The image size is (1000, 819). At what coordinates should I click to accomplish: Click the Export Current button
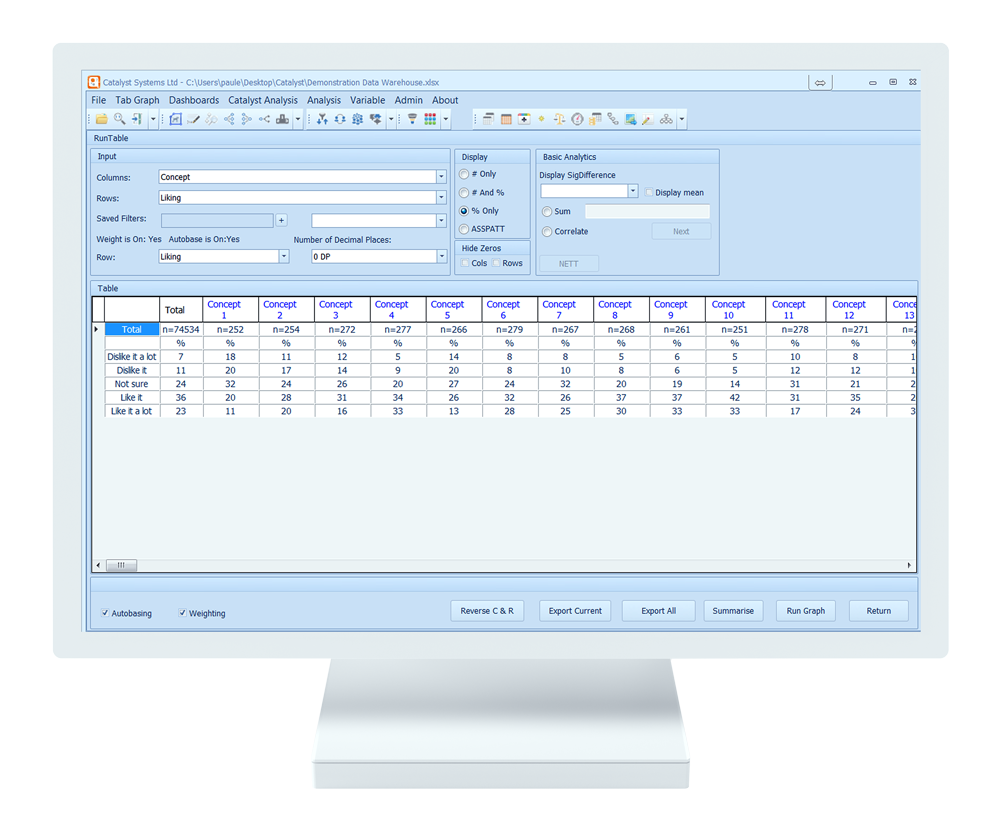[x=575, y=611]
